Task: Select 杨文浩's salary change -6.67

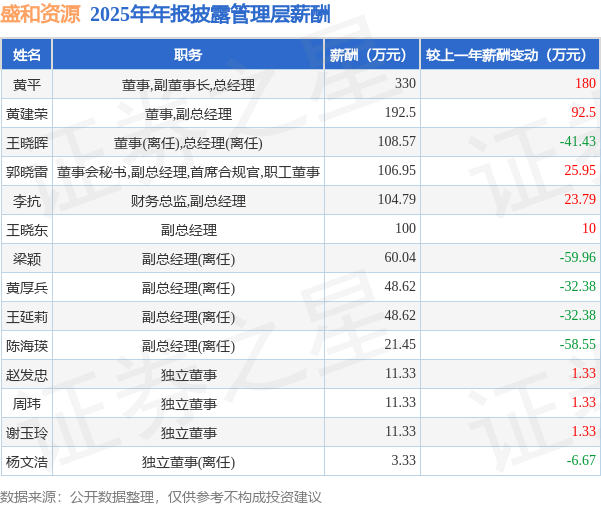Action: point(581,460)
